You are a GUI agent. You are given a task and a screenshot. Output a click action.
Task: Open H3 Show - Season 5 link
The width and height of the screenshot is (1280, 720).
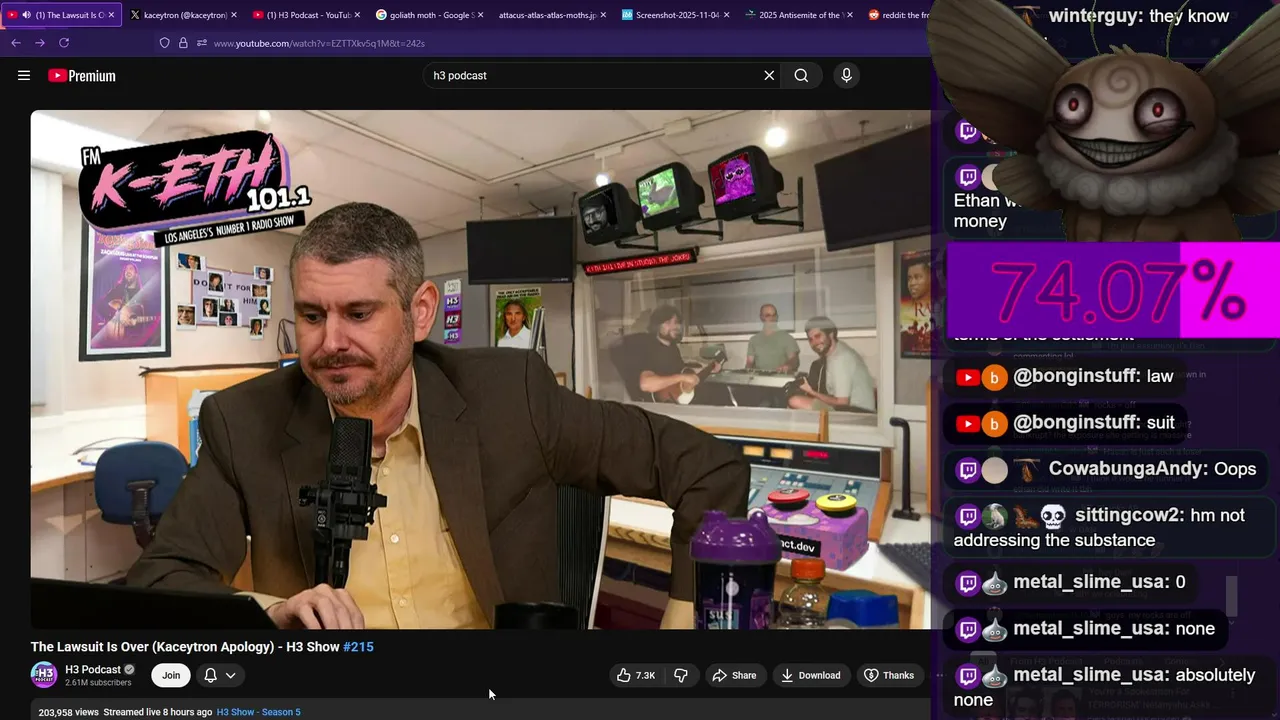pyautogui.click(x=259, y=712)
